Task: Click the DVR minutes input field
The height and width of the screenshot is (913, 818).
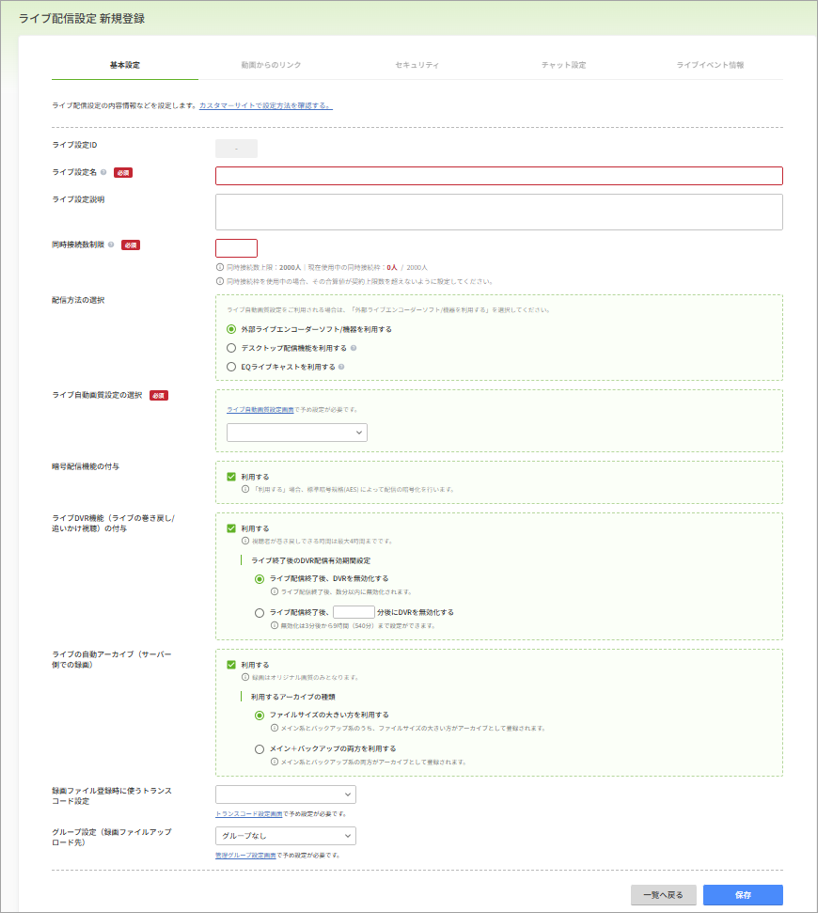Action: coord(354,612)
